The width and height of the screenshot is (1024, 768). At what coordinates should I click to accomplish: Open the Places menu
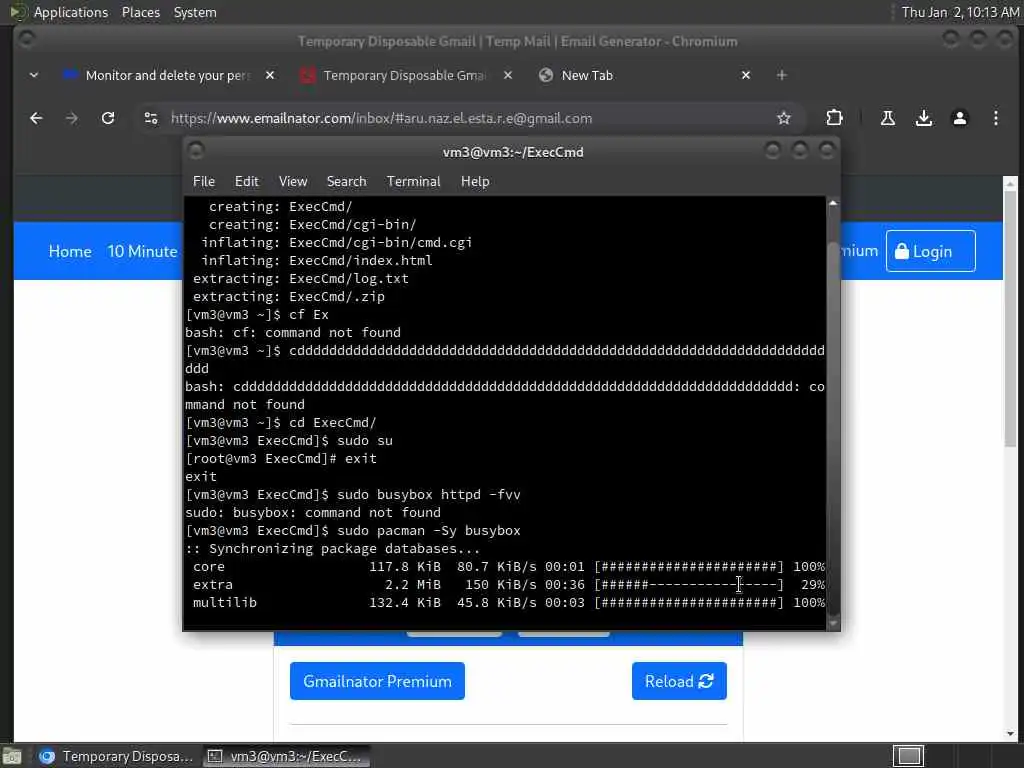[140, 12]
